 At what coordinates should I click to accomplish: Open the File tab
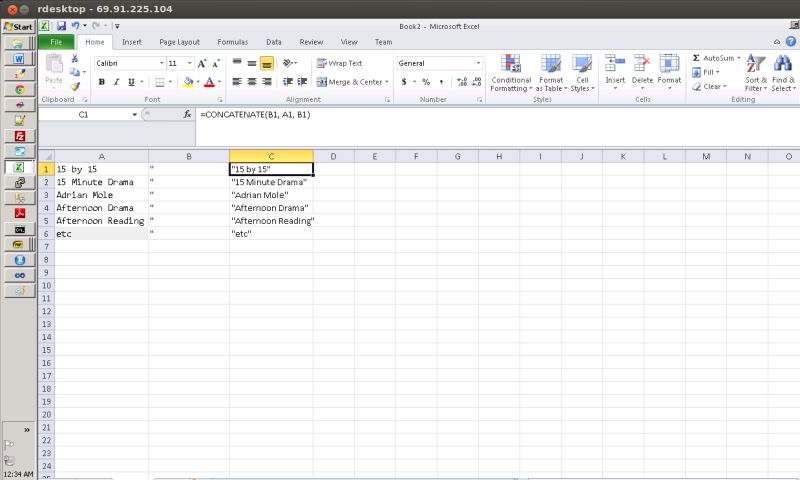(x=56, y=42)
